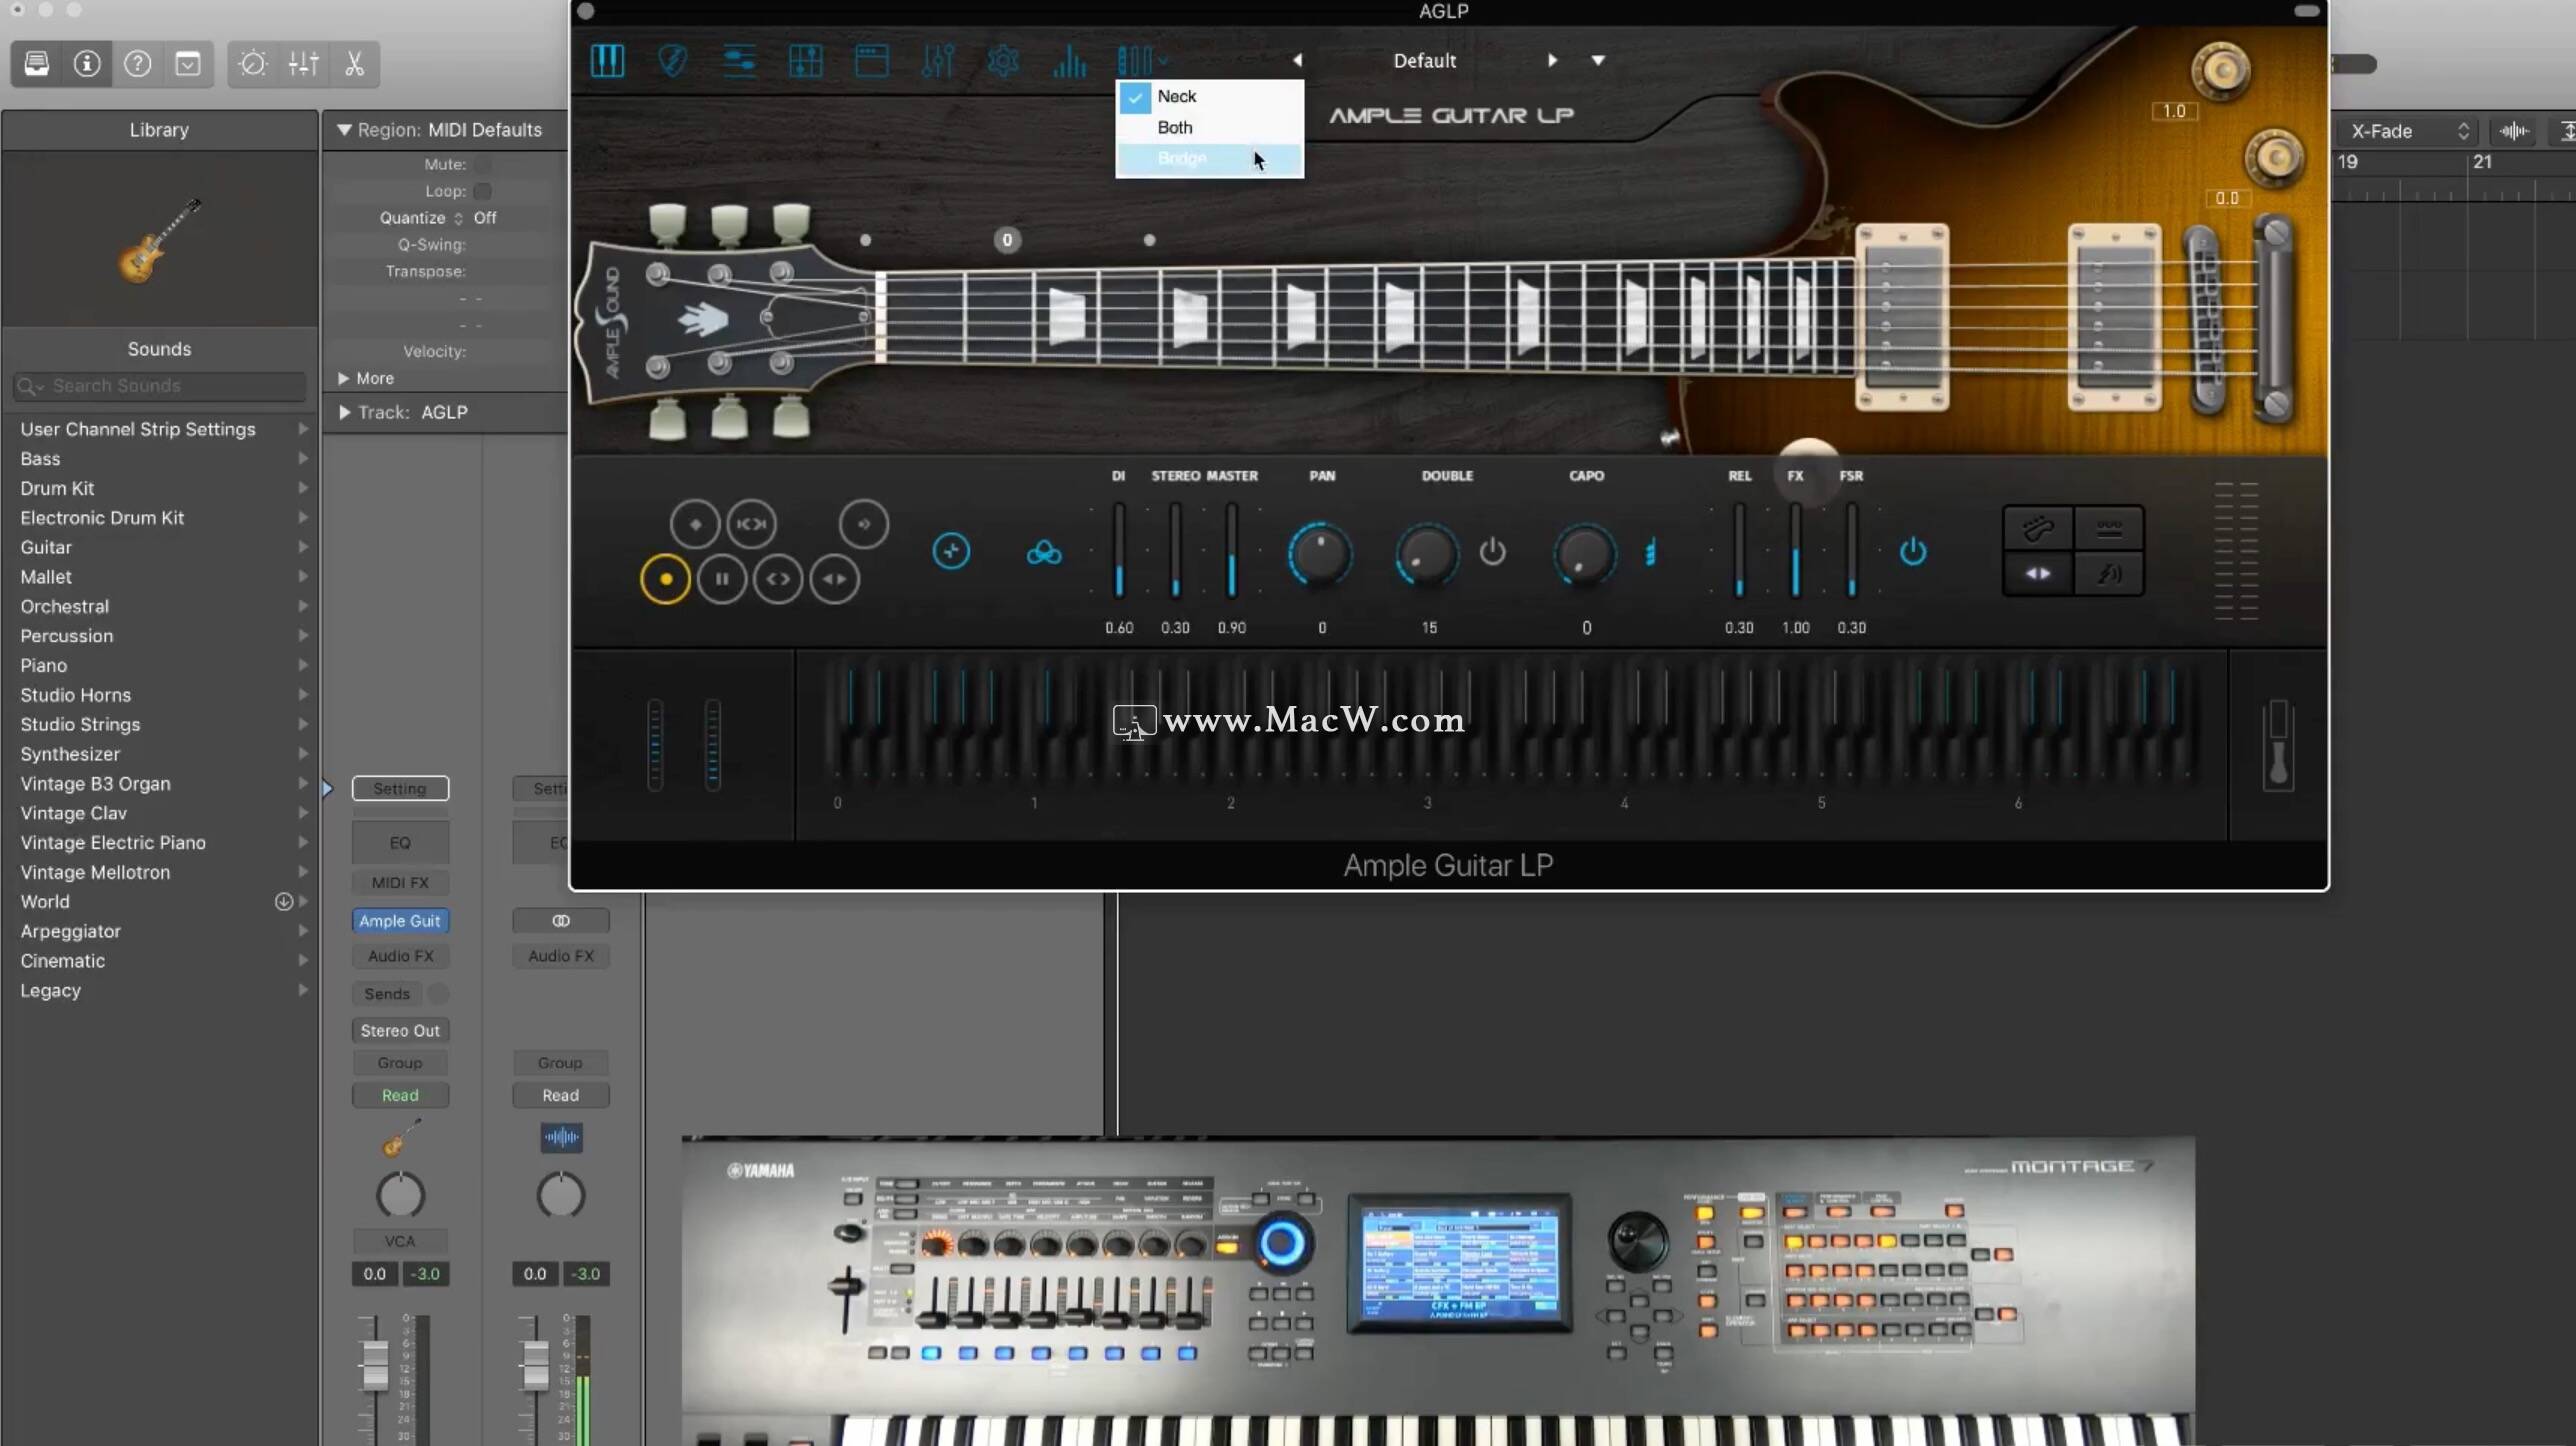
Task: Expand the Track AGLP disclosure triangle
Action: (x=344, y=412)
